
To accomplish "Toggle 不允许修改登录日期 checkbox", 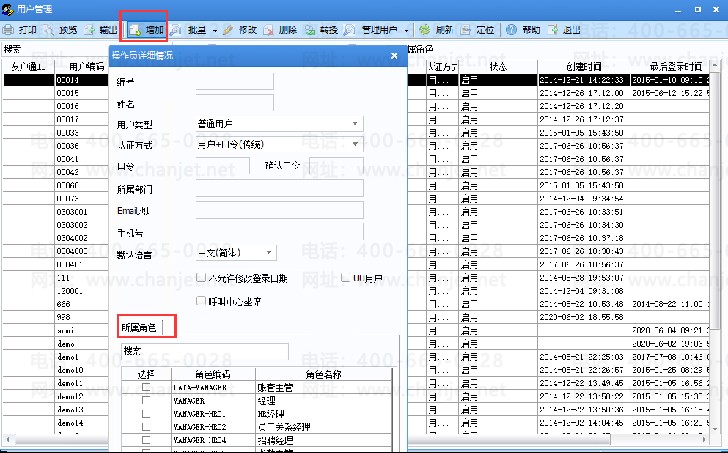I will (201, 278).
